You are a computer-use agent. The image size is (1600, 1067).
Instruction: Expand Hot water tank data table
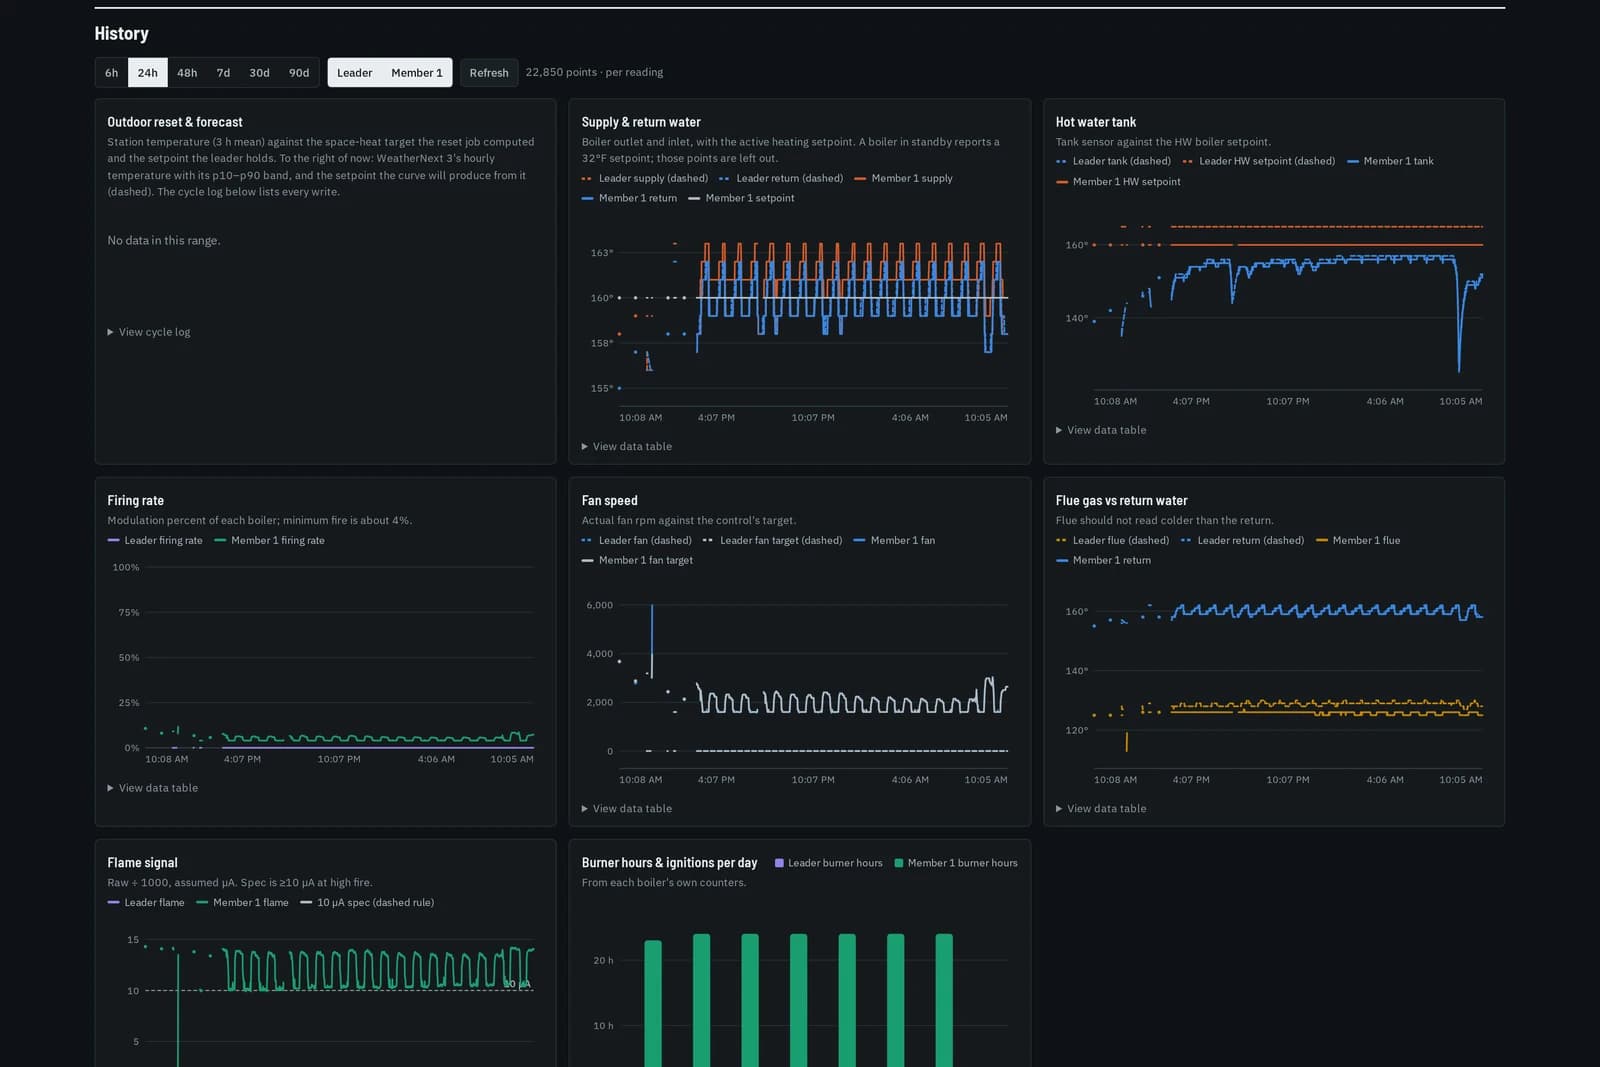(x=1101, y=430)
